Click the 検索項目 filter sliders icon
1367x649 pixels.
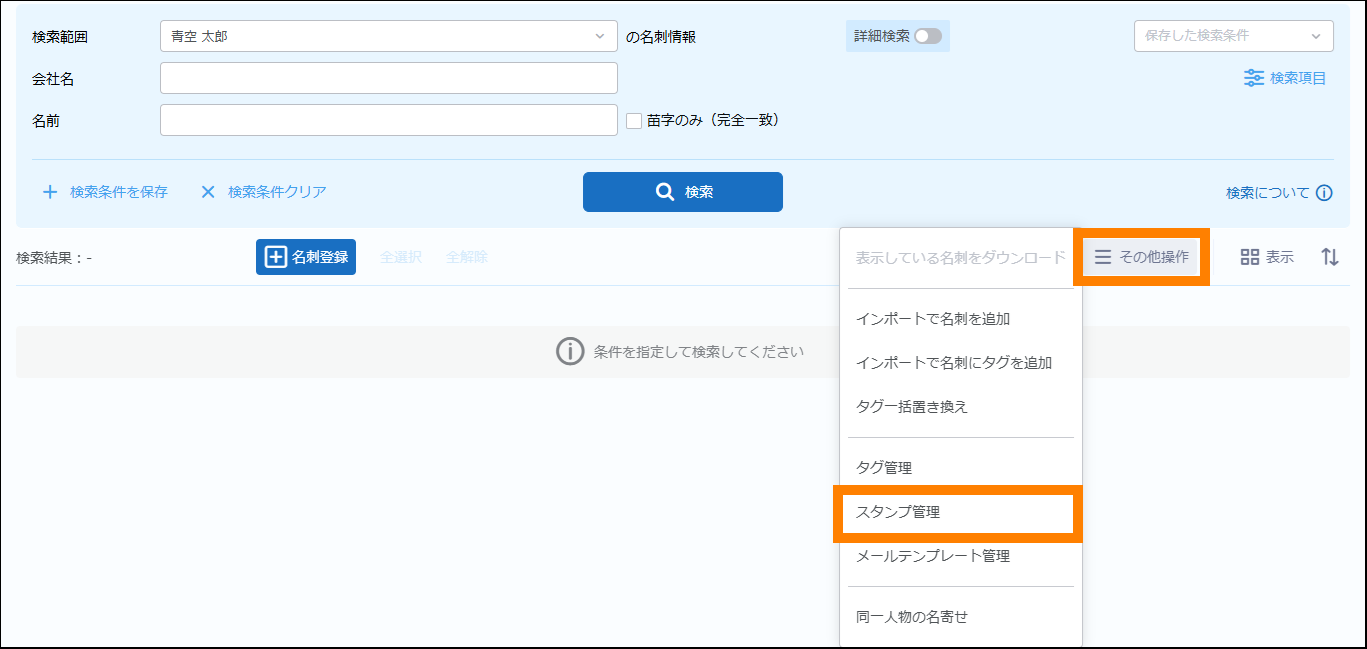pyautogui.click(x=1253, y=78)
